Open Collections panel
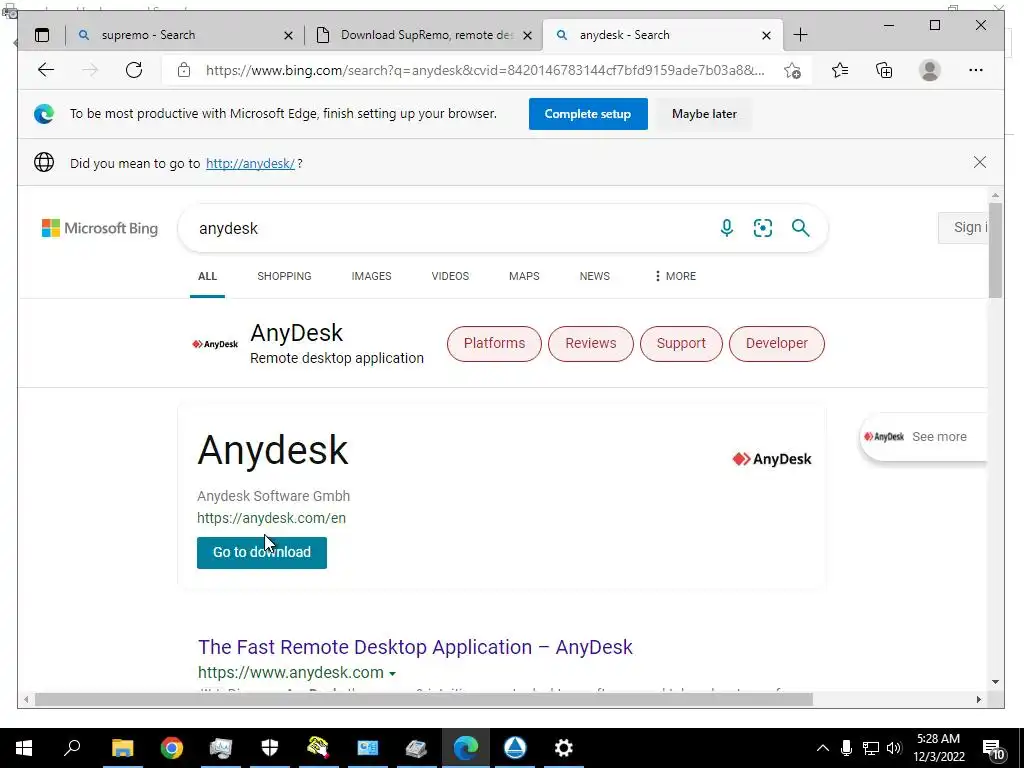1024x768 pixels. tap(884, 70)
